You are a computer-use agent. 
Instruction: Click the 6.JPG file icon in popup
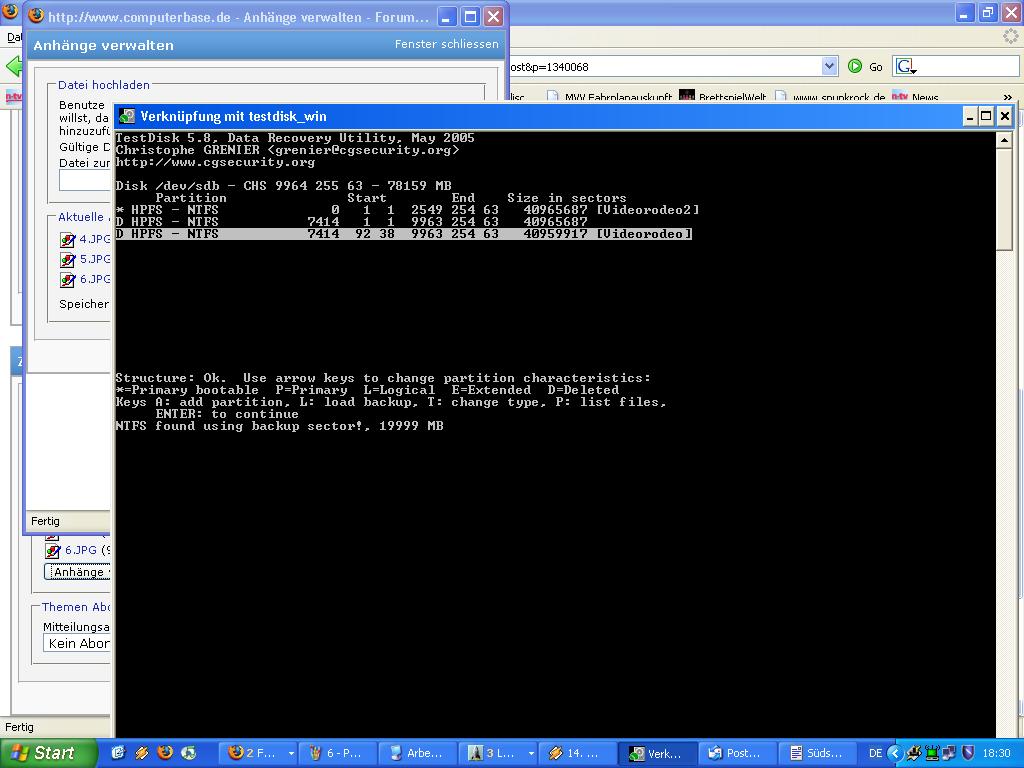tap(67, 280)
